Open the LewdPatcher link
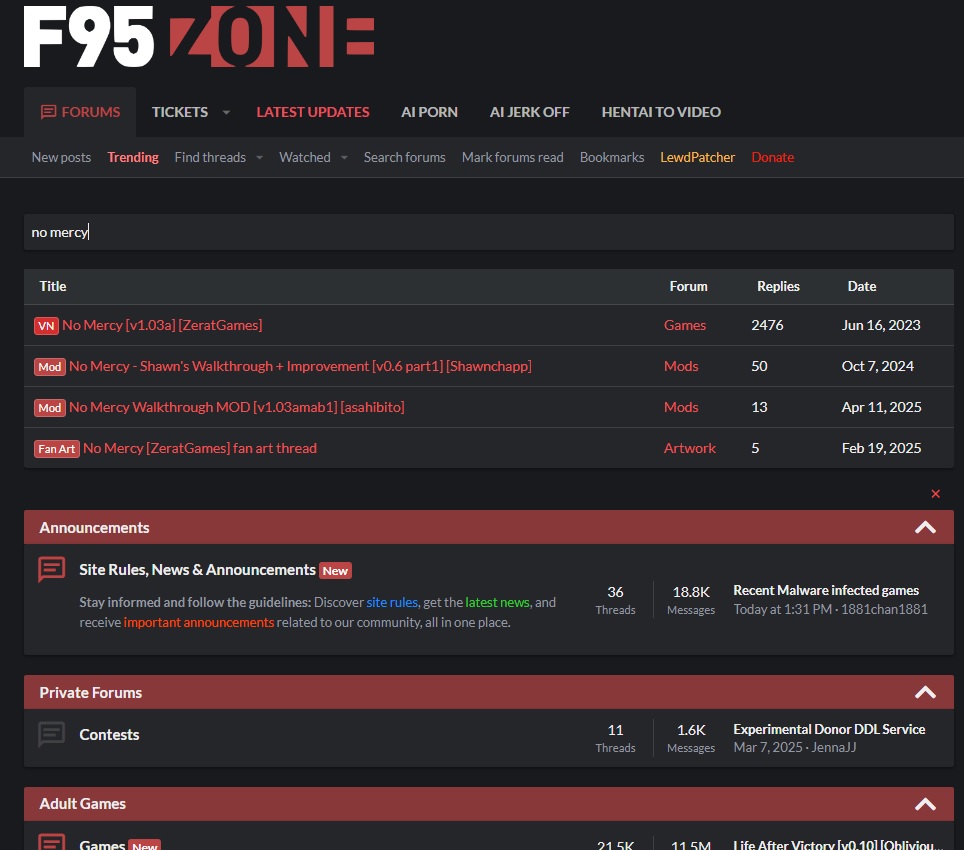This screenshot has height=850, width=964. coord(697,157)
